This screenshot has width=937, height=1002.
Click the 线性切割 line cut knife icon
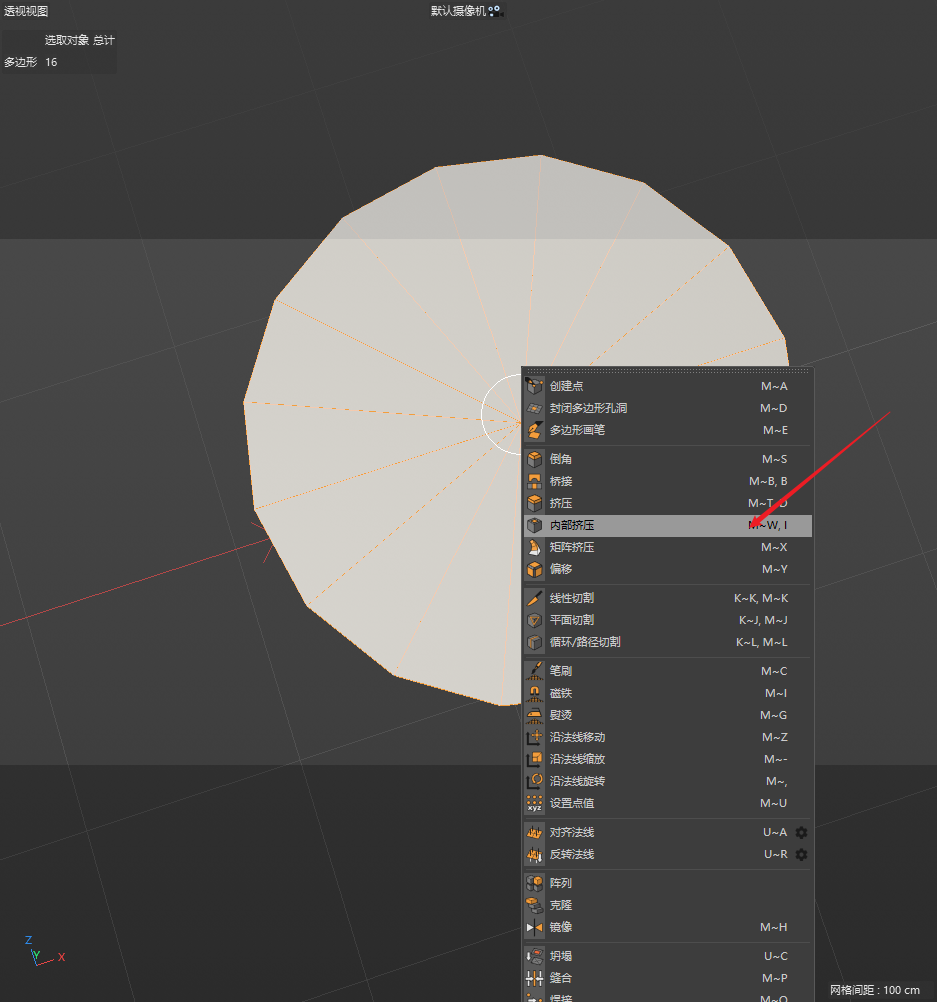535,598
